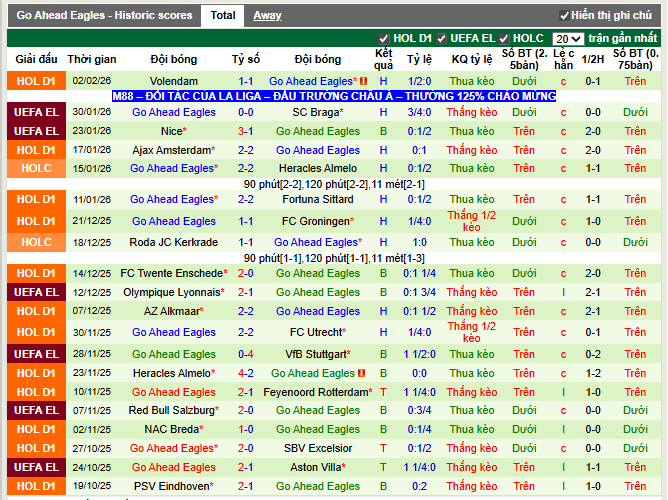Click Ajax Amsterdam team name
668x500 pixels.
[174, 150]
